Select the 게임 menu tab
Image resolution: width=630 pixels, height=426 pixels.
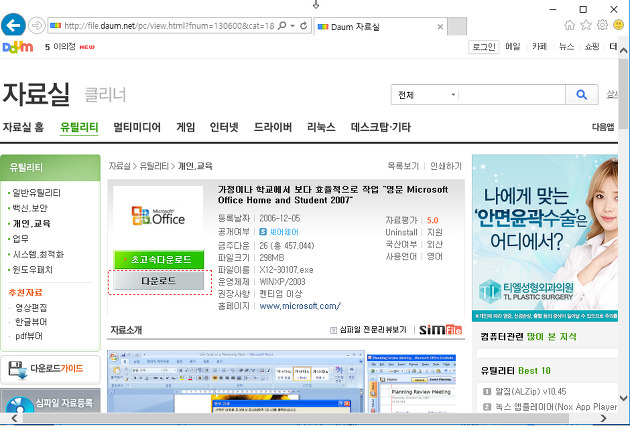pyautogui.click(x=186, y=127)
